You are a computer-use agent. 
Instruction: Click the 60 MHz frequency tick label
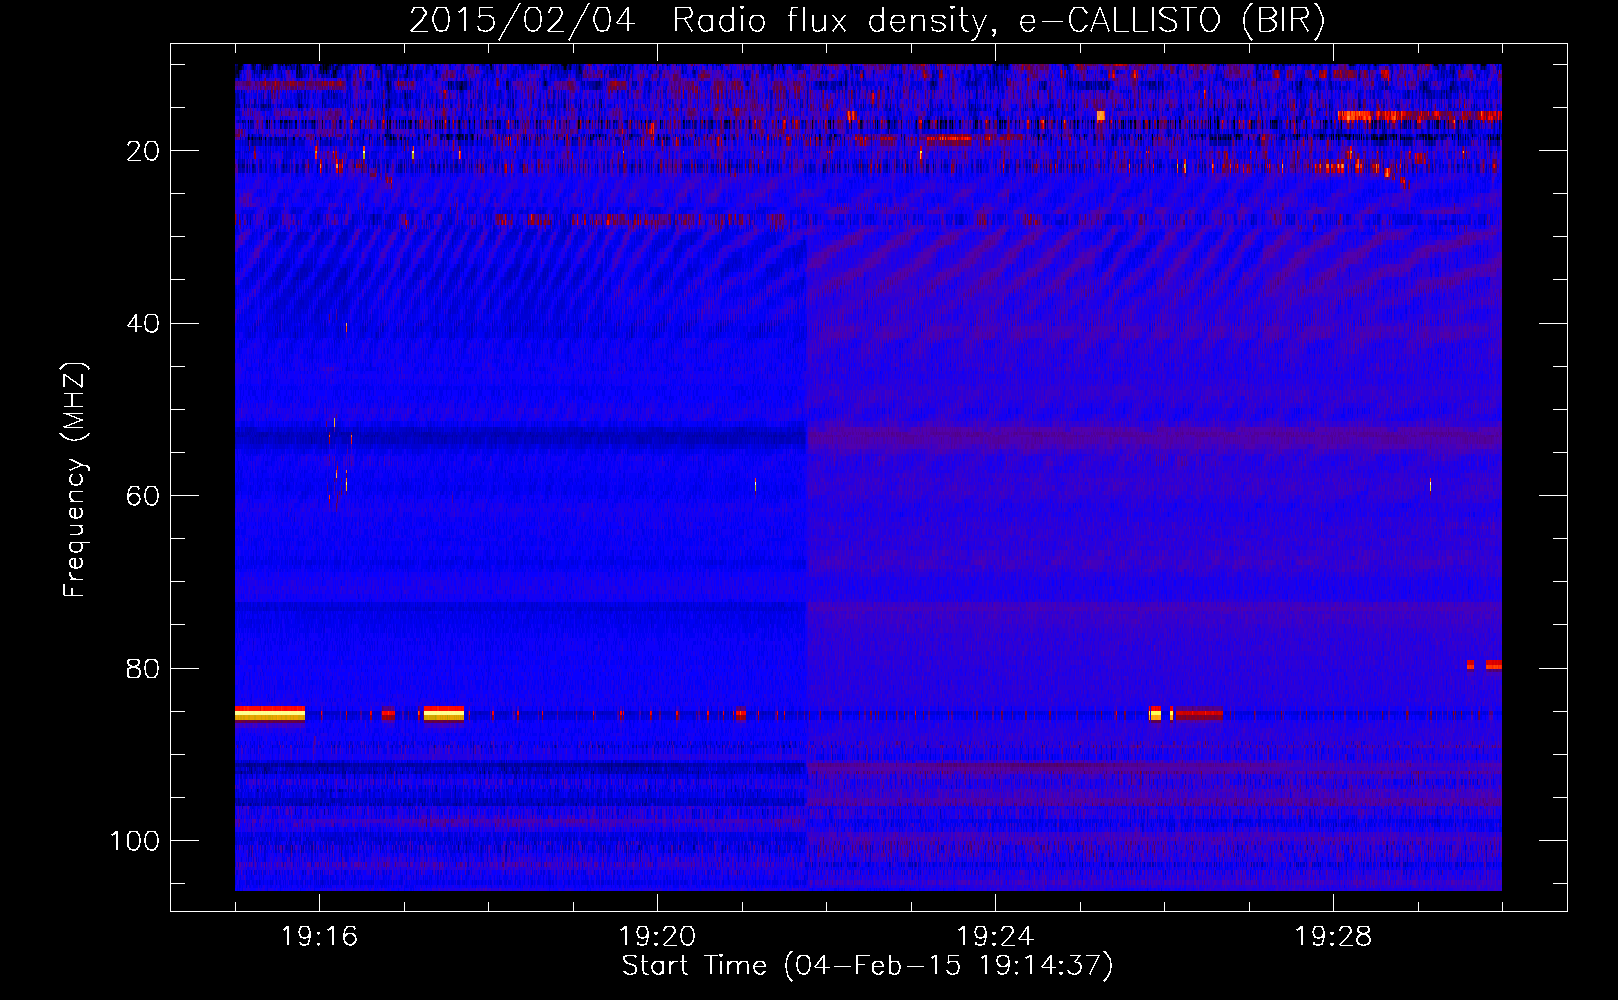(143, 496)
